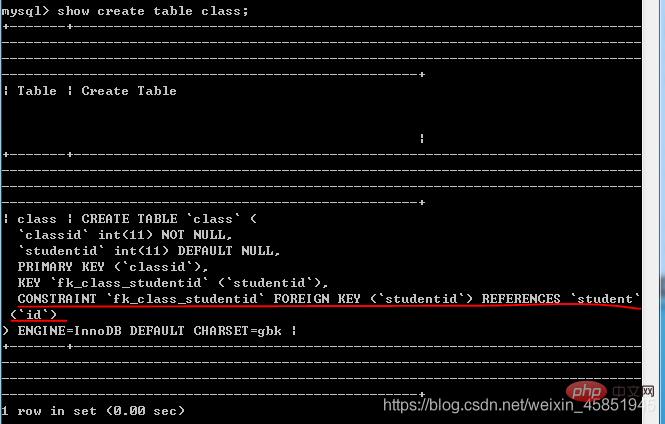Viewport: 665px width, 424px height.
Task: Click the mysql> prompt text
Action: [25, 11]
